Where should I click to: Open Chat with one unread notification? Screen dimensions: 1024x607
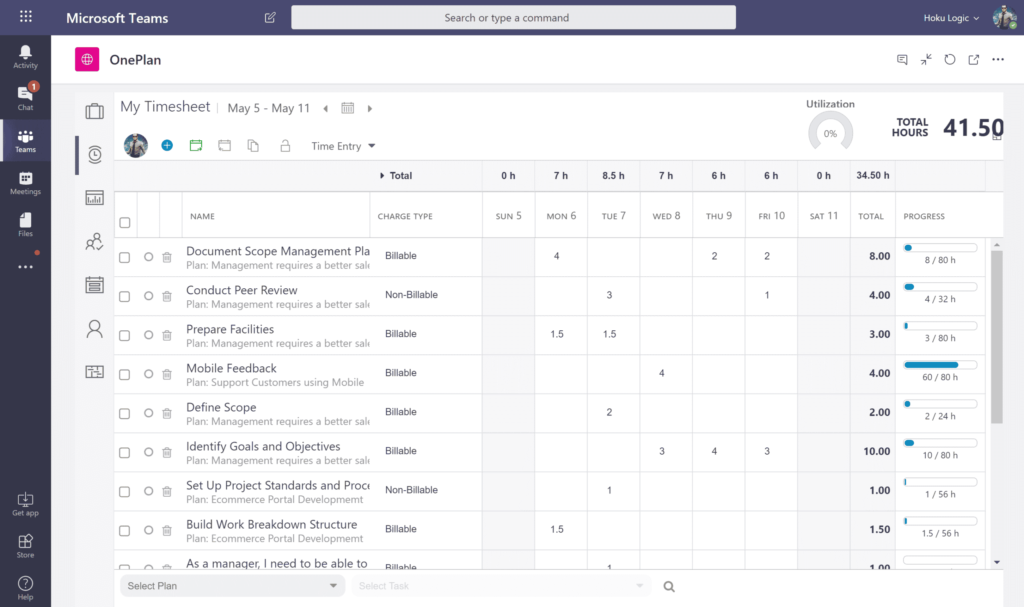click(x=25, y=97)
